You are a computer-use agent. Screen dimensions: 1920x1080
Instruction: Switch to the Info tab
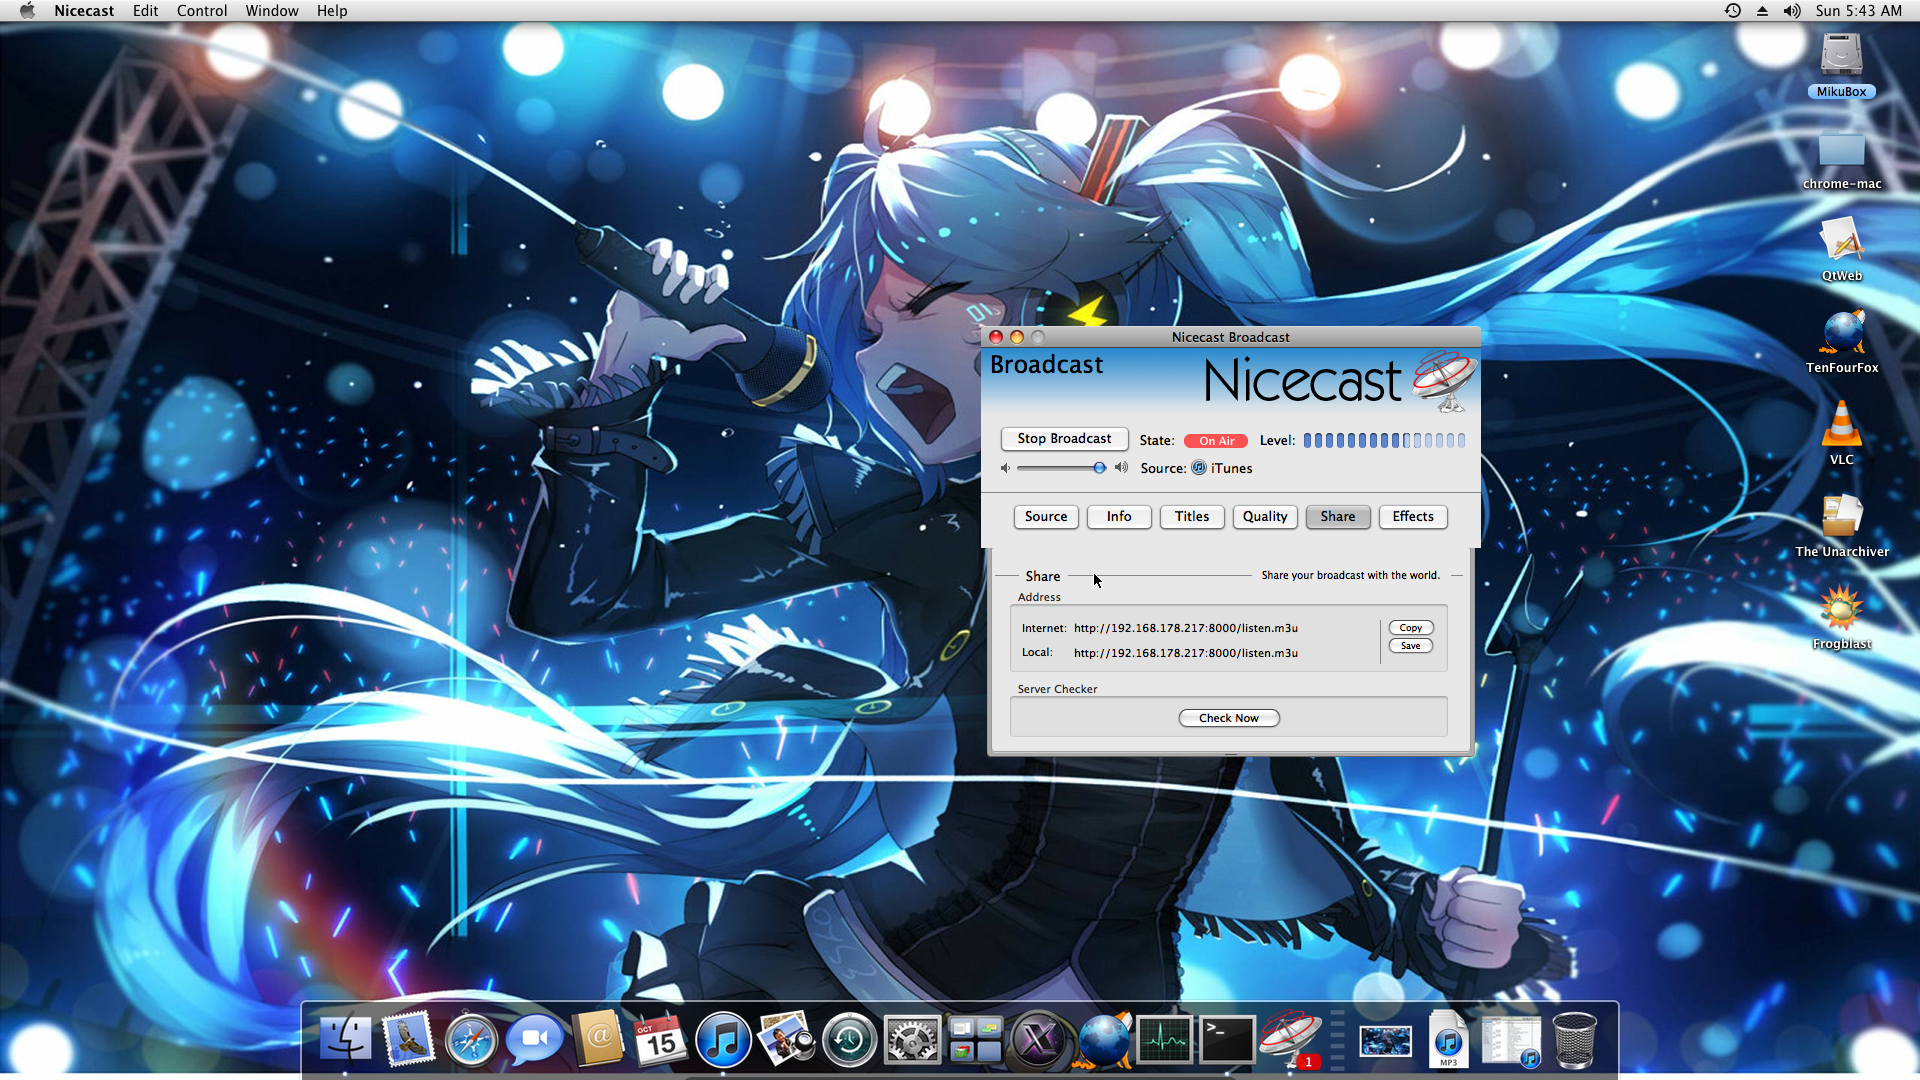[1119, 517]
